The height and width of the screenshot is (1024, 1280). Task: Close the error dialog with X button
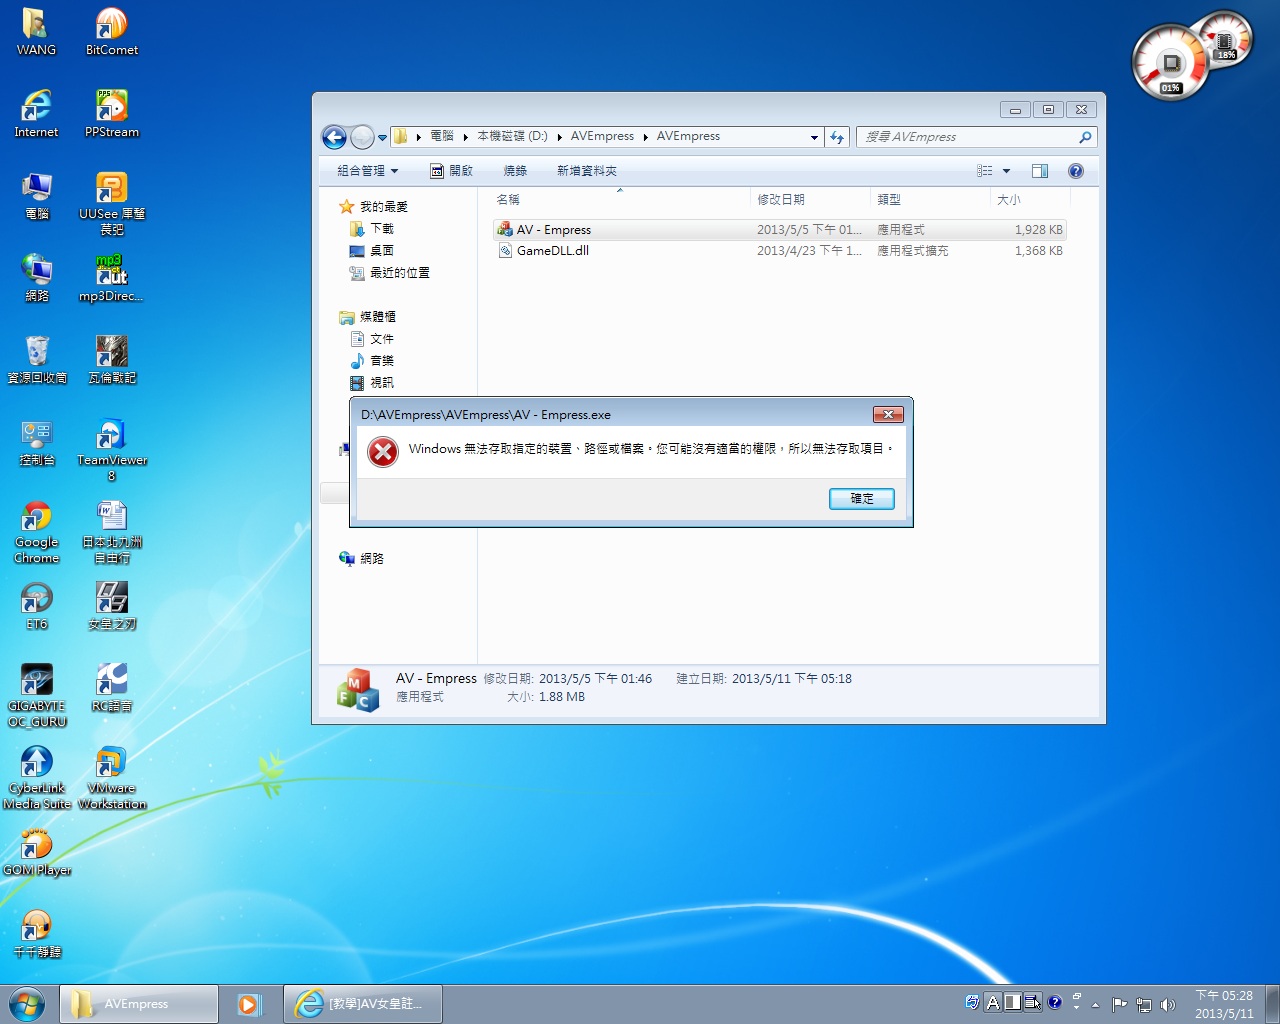click(888, 414)
